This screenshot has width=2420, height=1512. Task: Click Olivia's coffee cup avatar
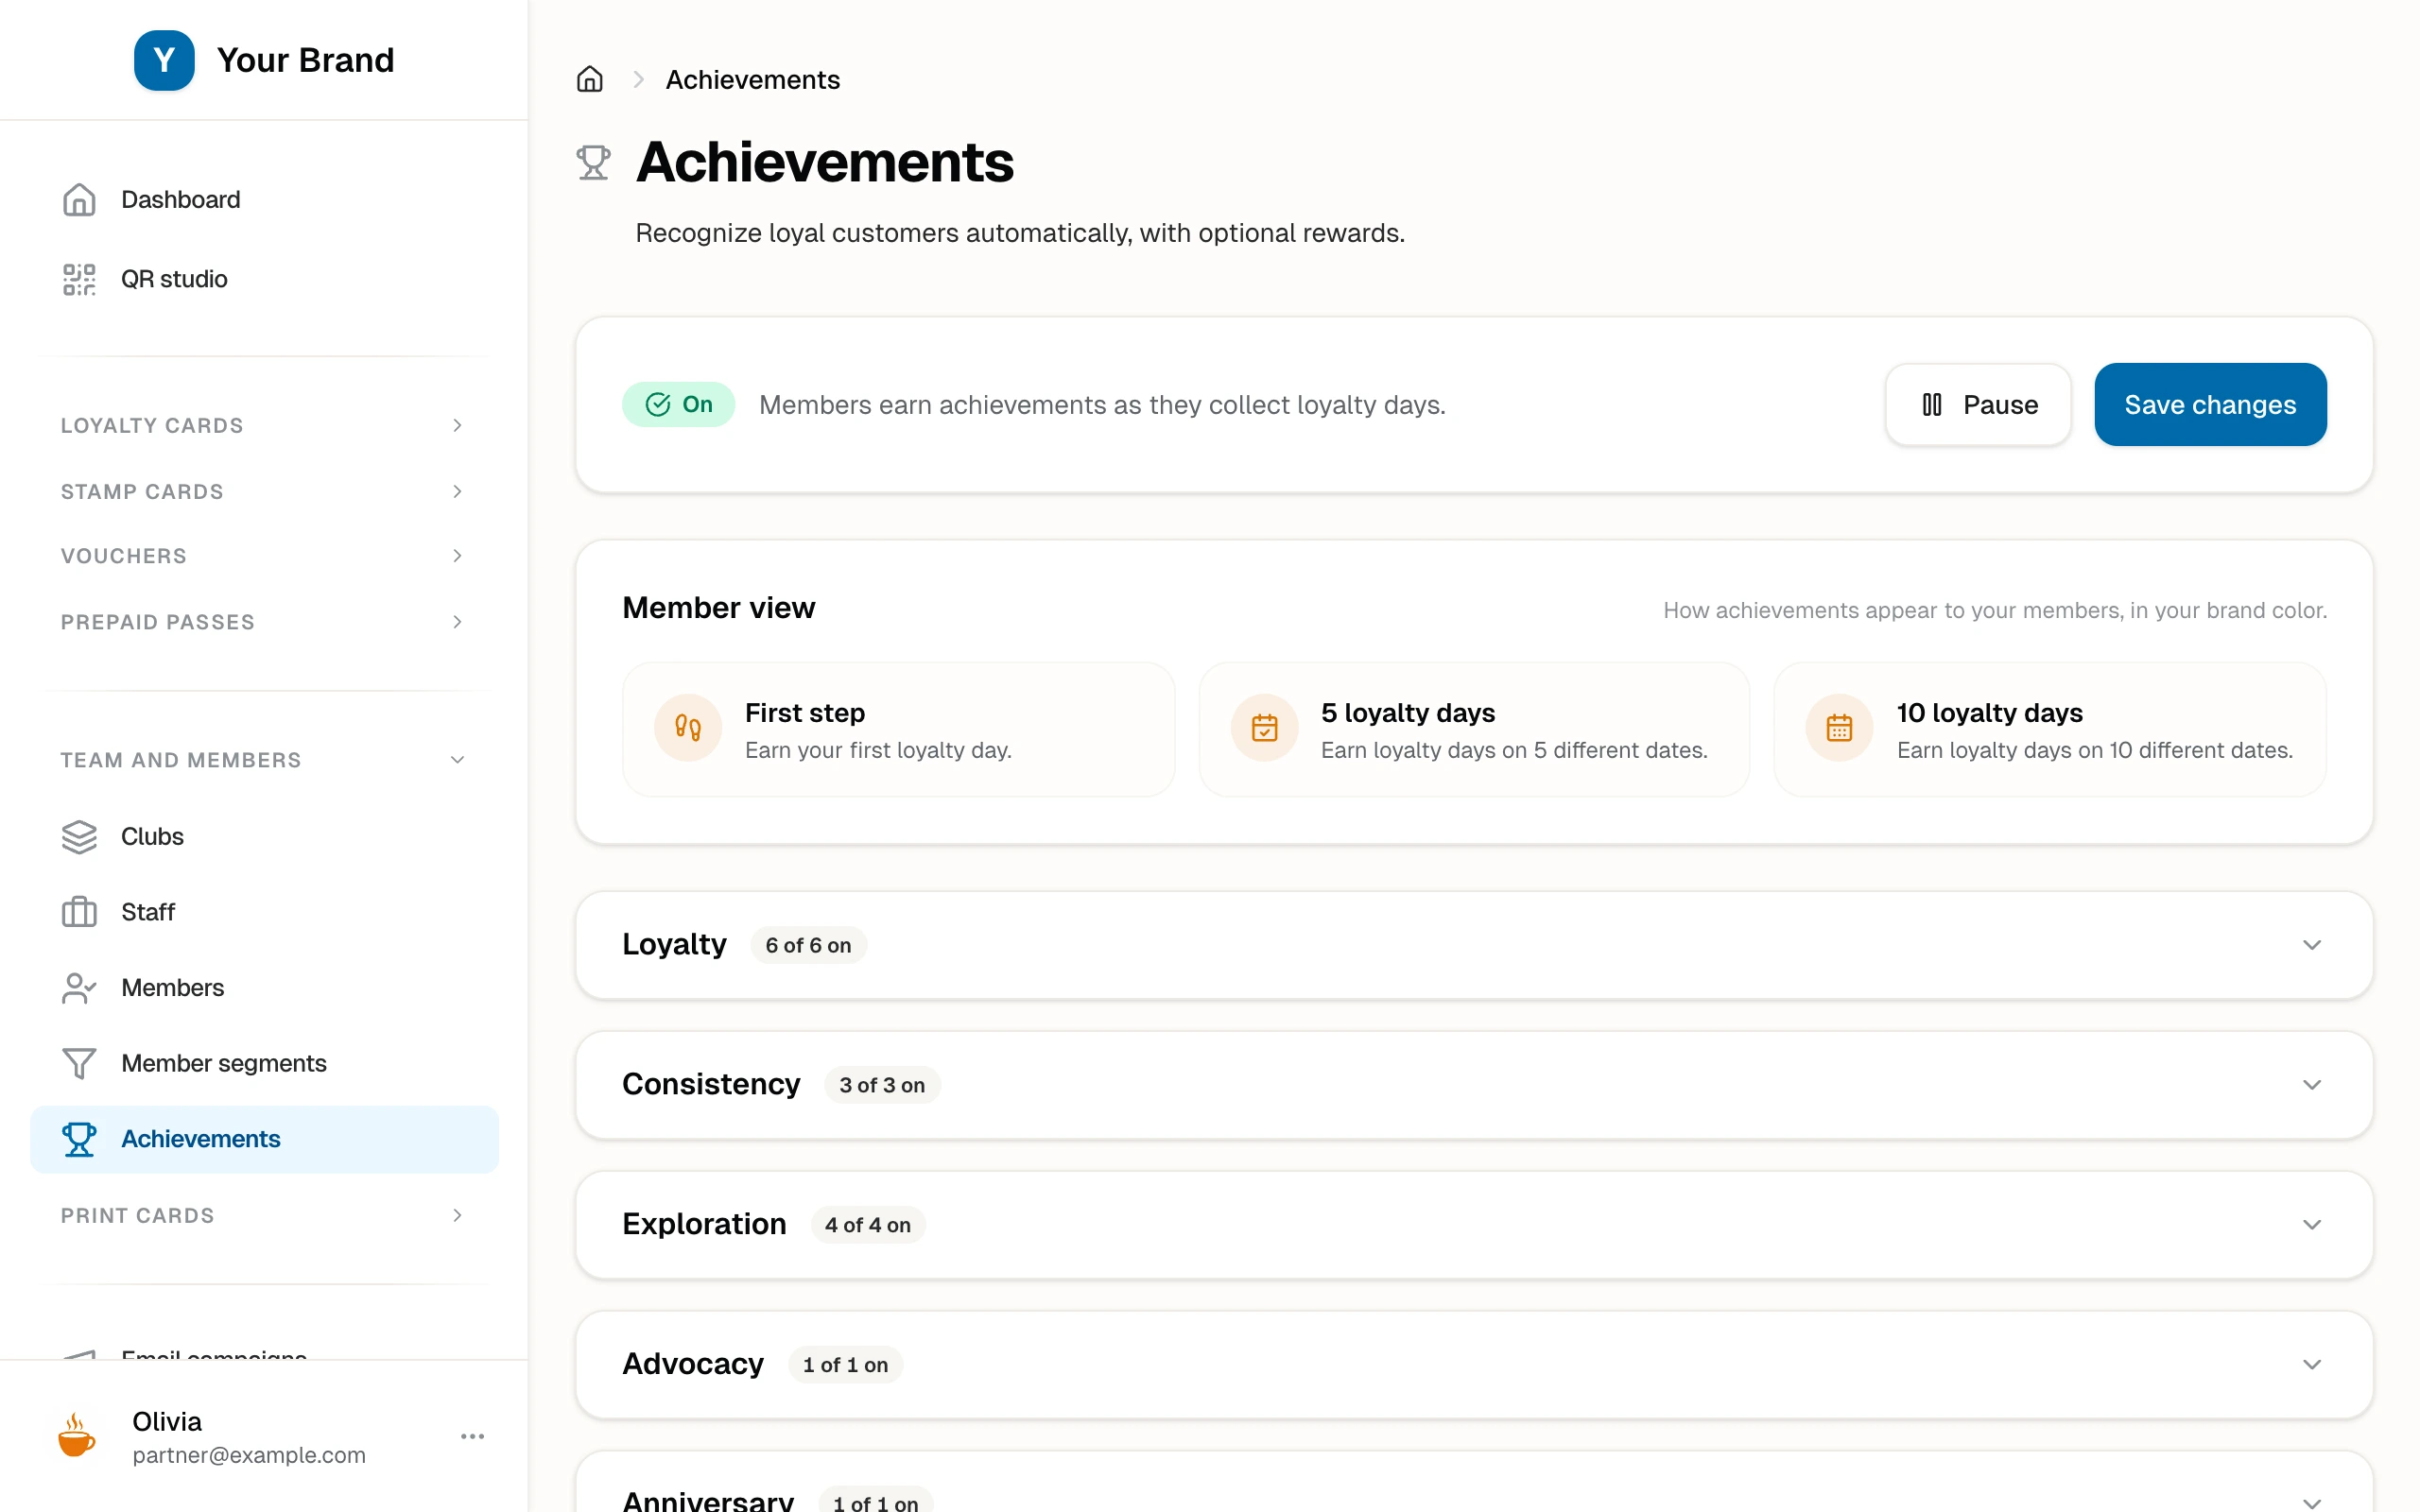[x=77, y=1436]
